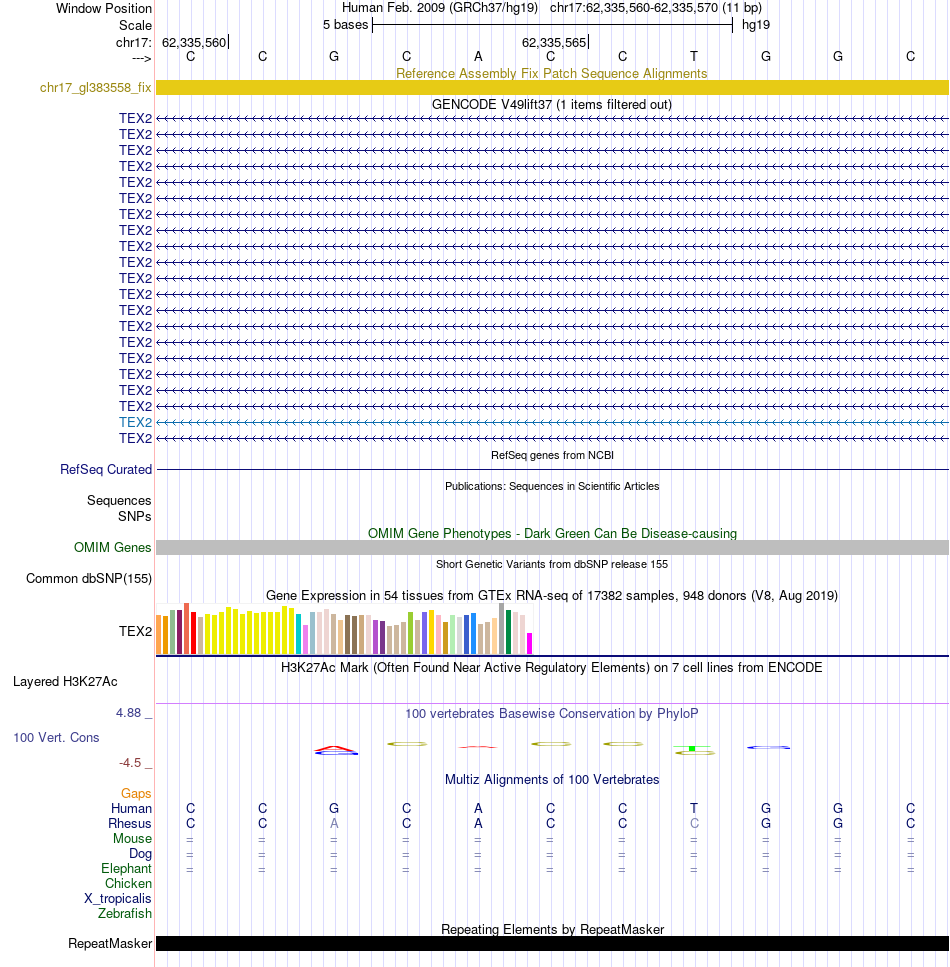Click the Elephant species label
This screenshot has width=950, height=967.
[x=126, y=868]
